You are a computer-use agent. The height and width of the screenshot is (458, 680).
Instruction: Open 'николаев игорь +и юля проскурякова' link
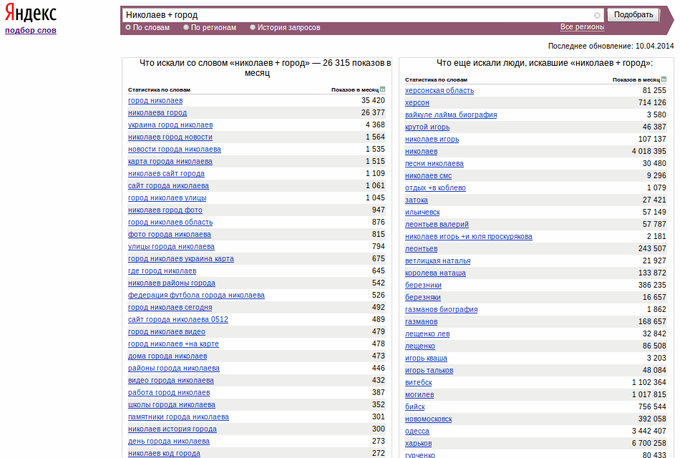468,236
